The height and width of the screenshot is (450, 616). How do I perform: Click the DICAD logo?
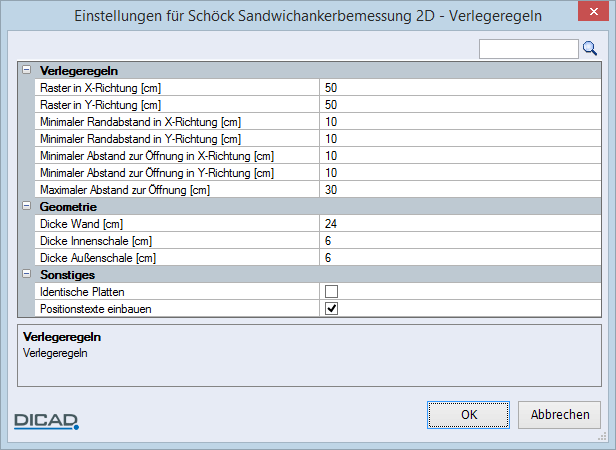46,421
